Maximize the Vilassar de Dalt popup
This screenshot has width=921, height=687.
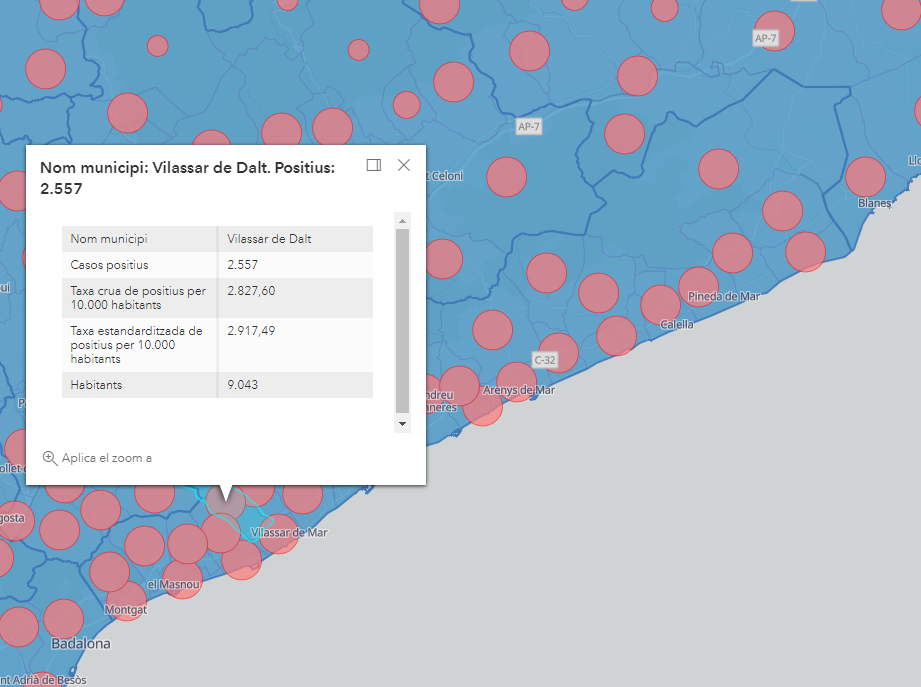coord(374,165)
